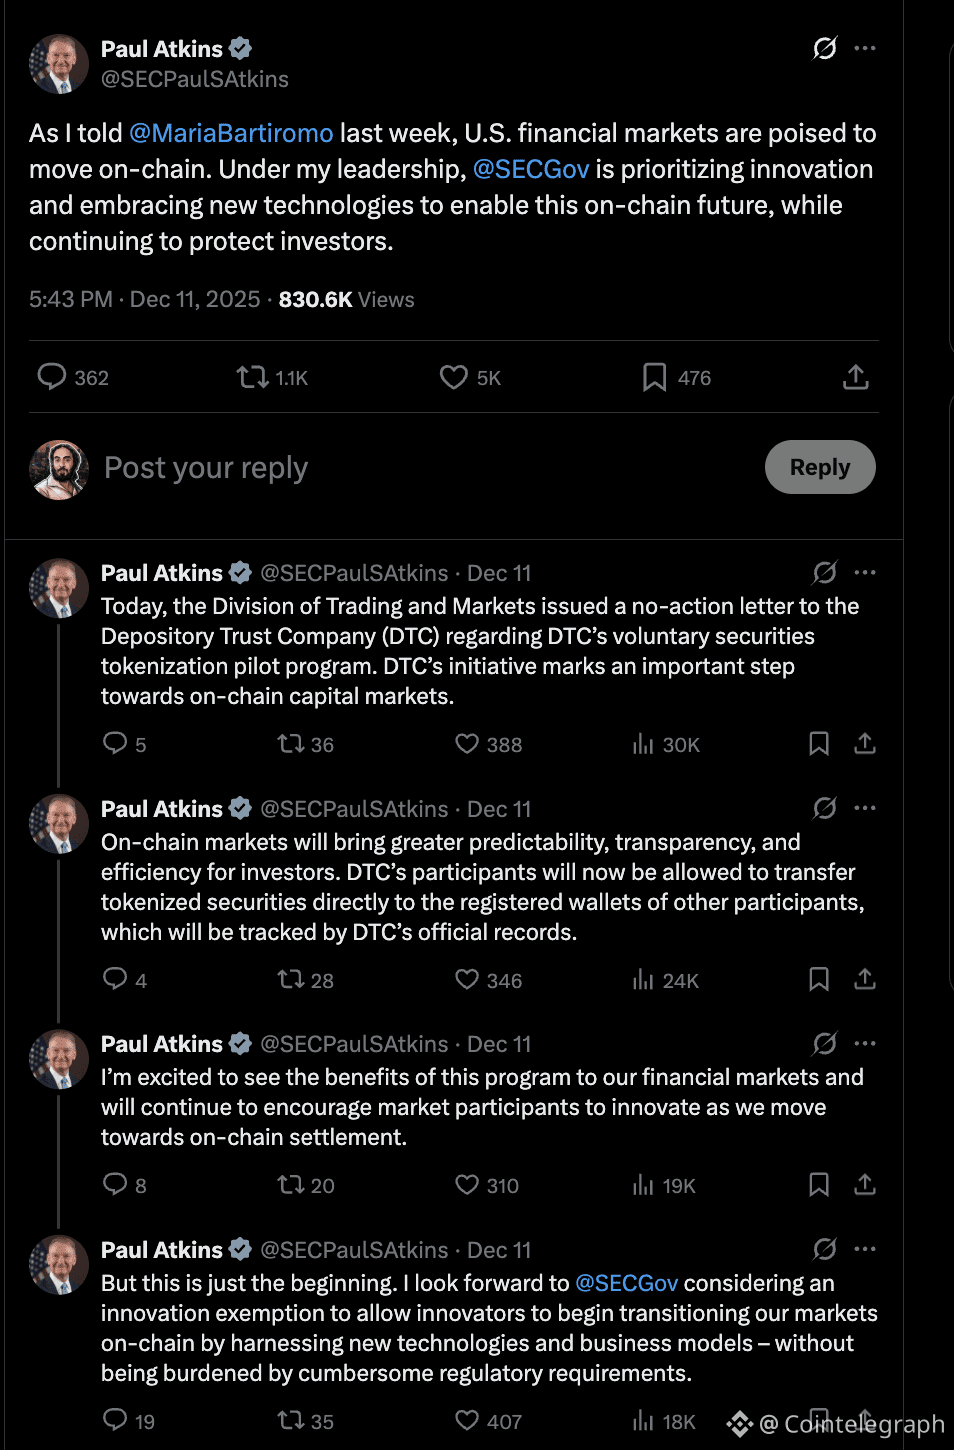Bookmark the main post with 476 bookmarks

click(x=654, y=377)
